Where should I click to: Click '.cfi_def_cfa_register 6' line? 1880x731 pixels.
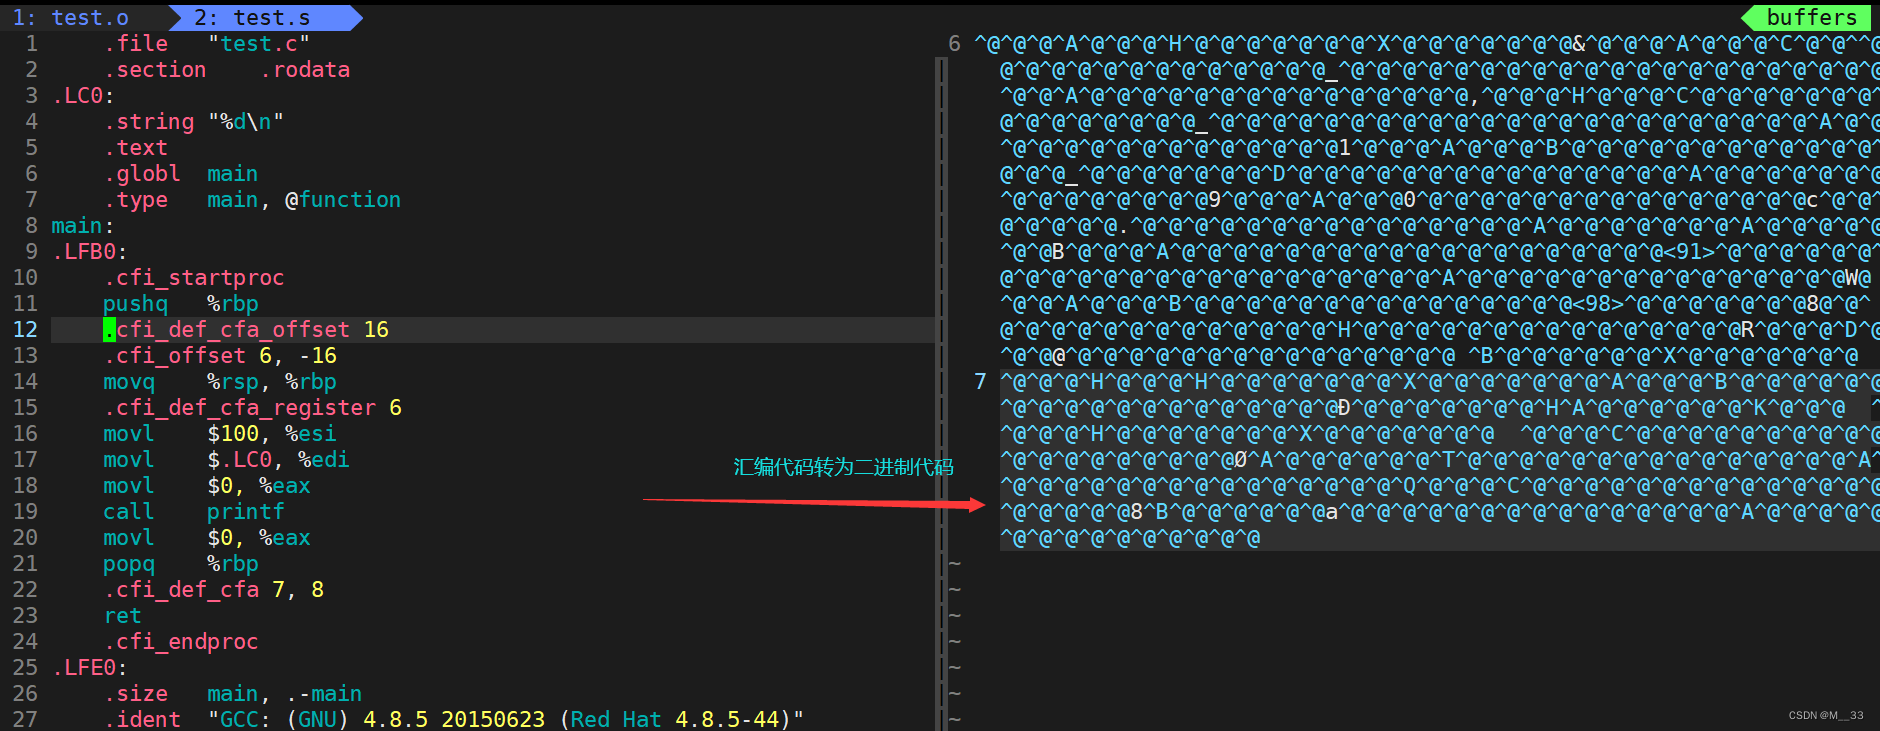[x=252, y=408]
